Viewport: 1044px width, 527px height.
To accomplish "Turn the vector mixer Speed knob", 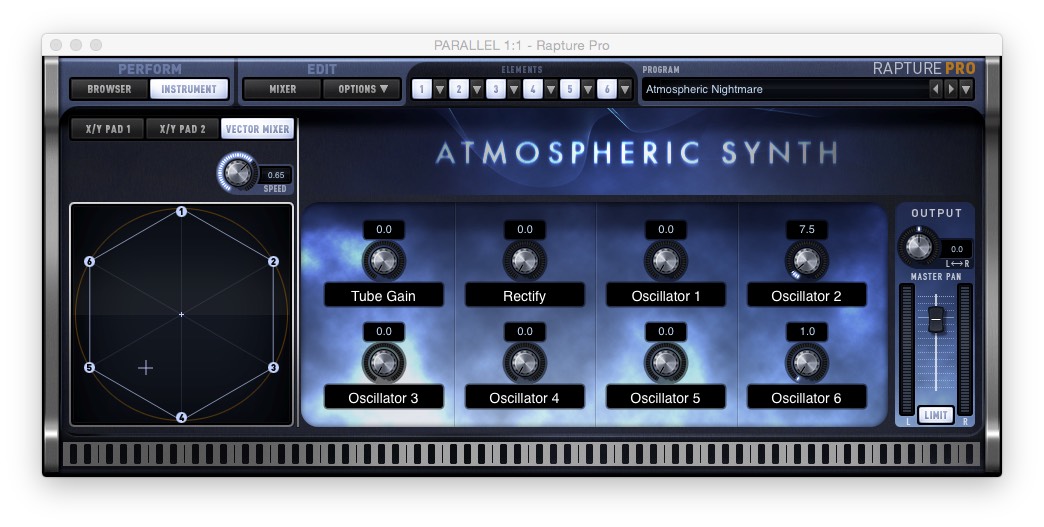I will [x=237, y=173].
